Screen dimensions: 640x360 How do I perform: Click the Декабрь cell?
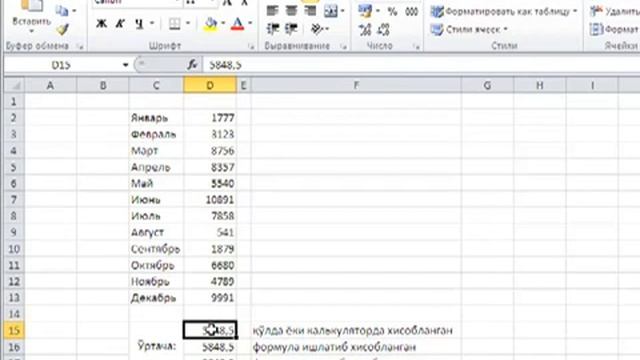(156, 298)
